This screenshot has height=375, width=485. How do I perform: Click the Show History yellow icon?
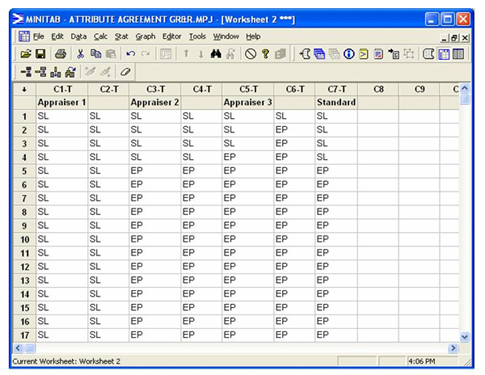coord(364,54)
